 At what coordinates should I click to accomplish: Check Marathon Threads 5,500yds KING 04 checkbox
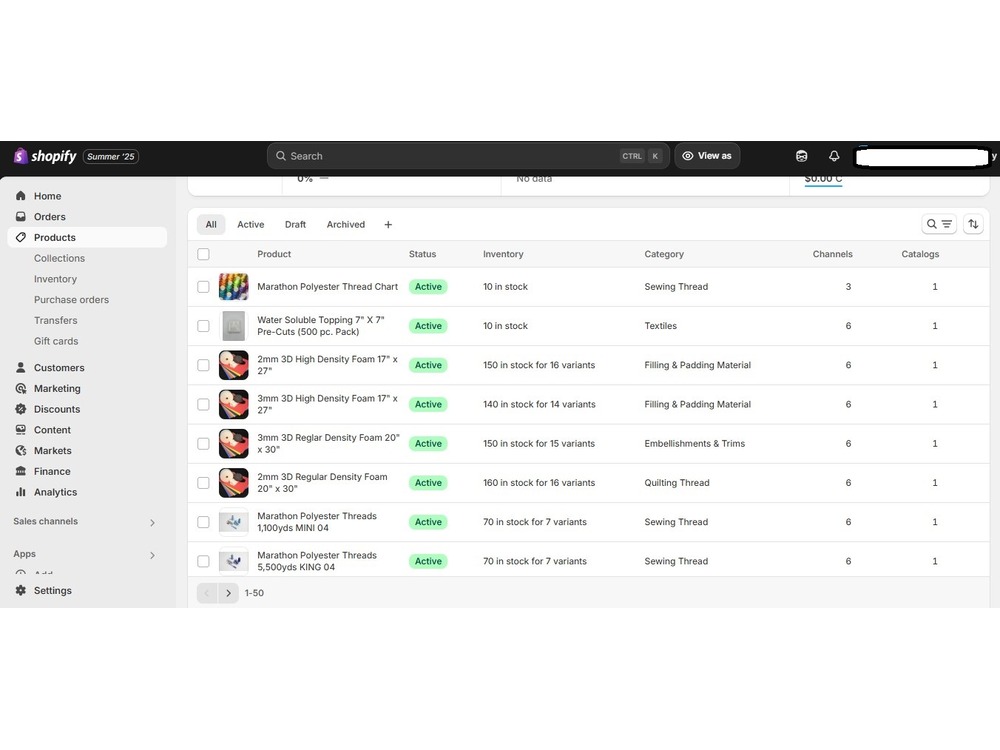[x=203, y=561]
